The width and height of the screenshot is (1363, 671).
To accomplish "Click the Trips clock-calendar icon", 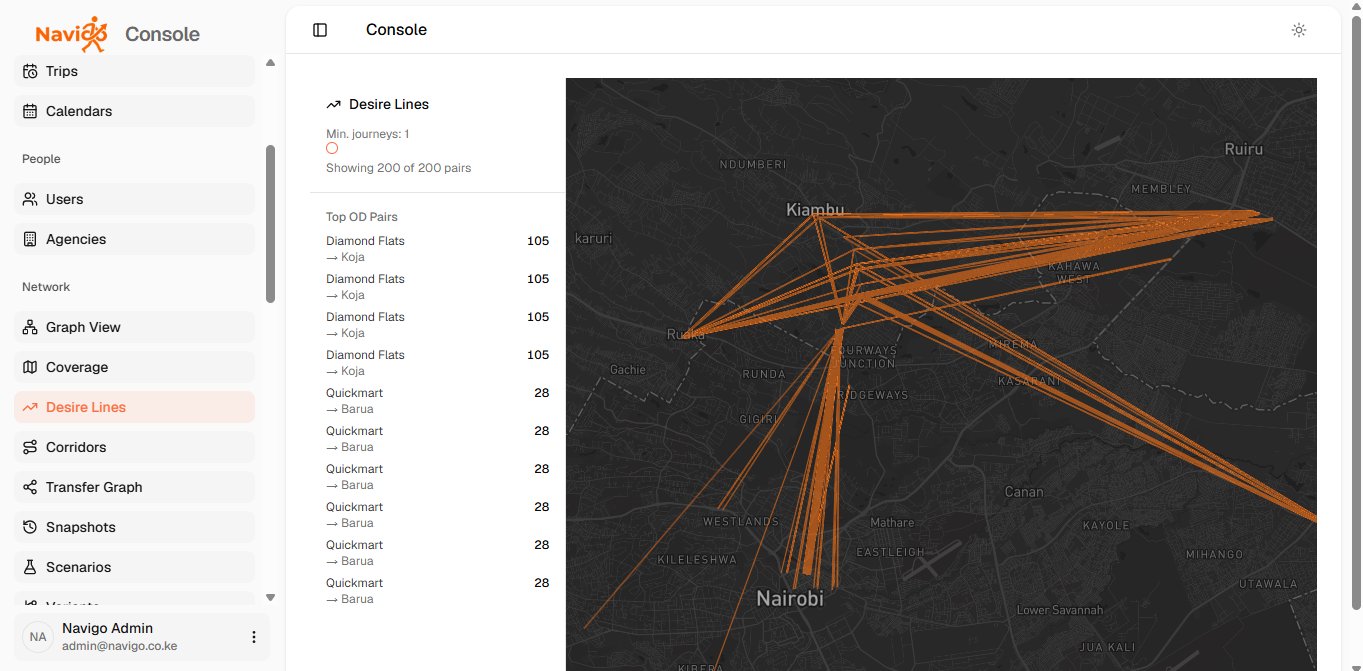I will pyautogui.click(x=30, y=71).
